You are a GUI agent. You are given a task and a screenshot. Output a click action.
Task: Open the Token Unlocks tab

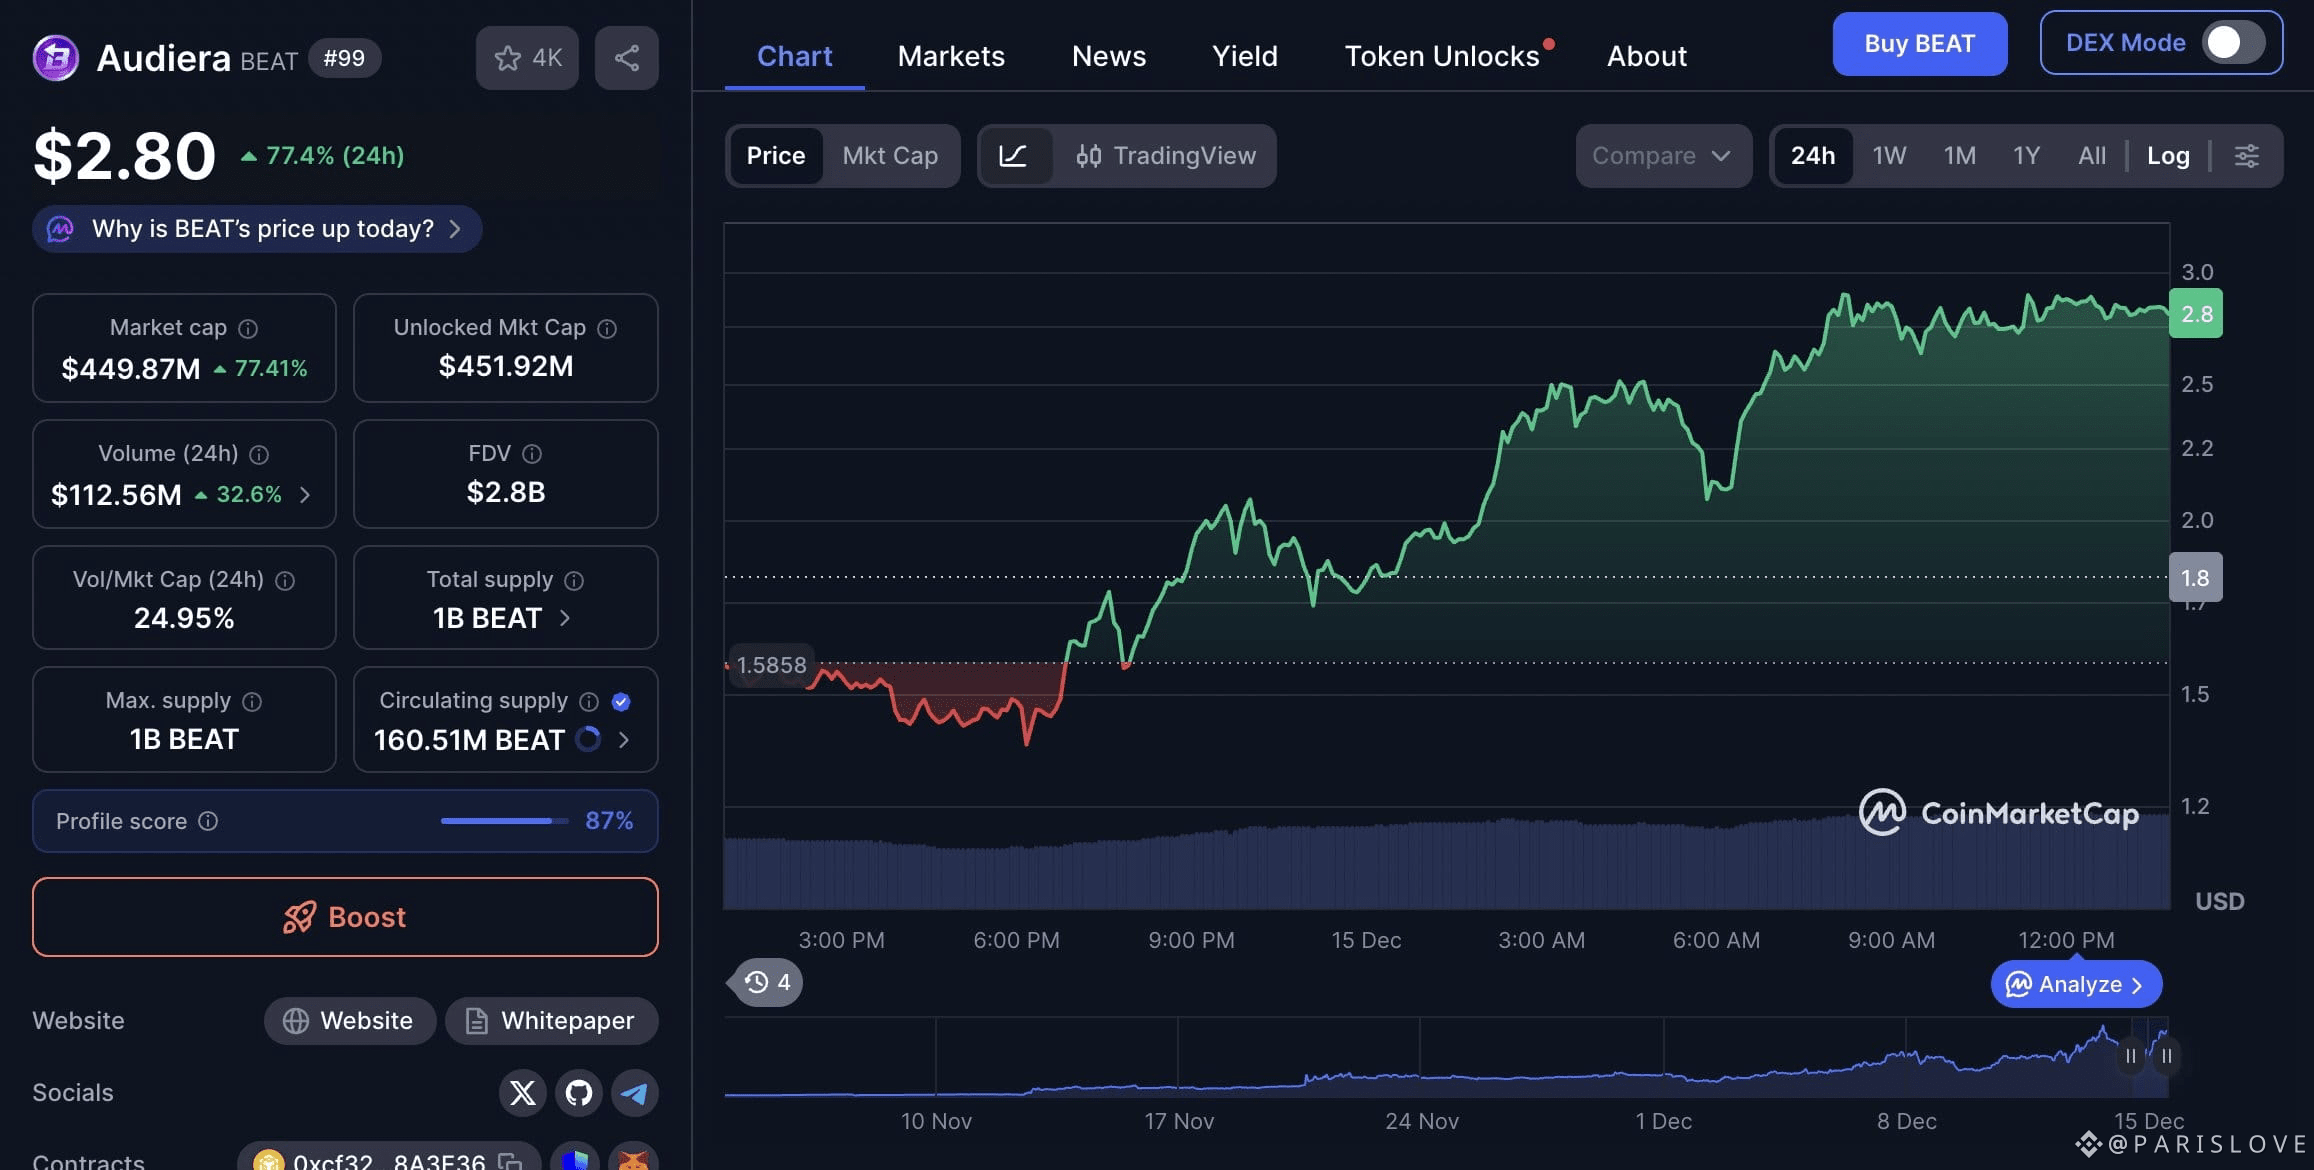pos(1442,56)
